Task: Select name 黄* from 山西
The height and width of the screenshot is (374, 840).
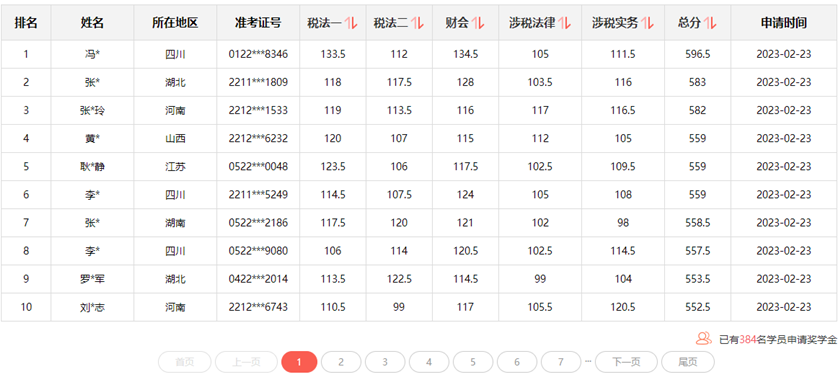Action: [92, 138]
